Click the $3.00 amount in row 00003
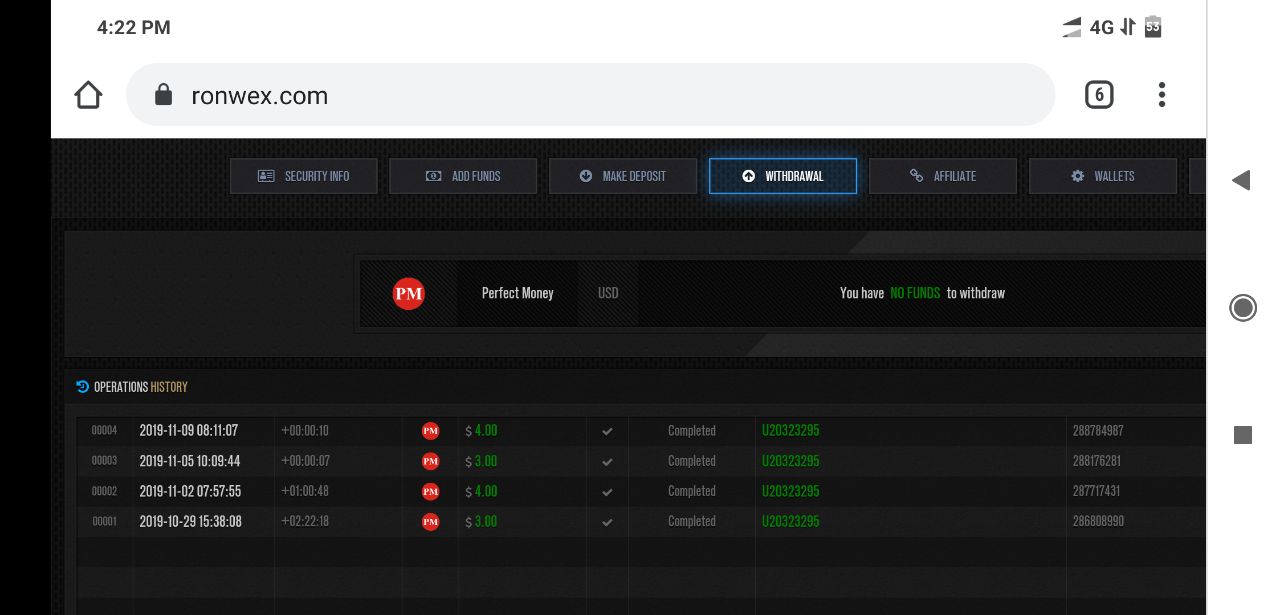The height and width of the screenshot is (615, 1280). click(x=482, y=461)
